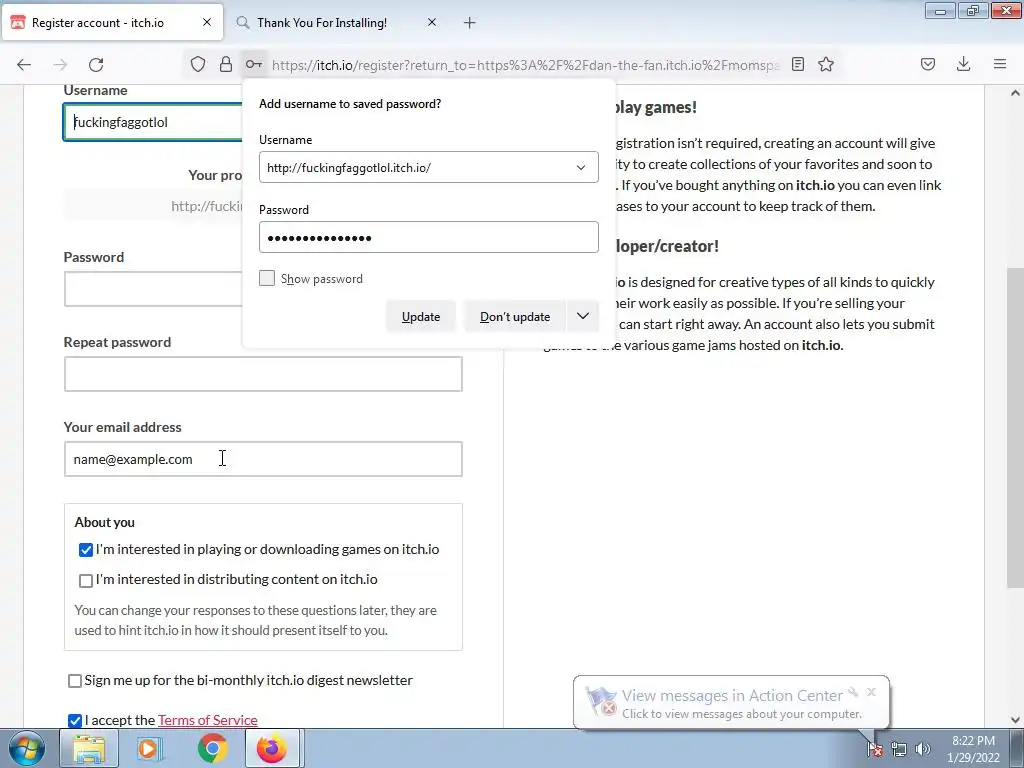
Task: Select the Register account - itch.io tab
Action: click(97, 23)
